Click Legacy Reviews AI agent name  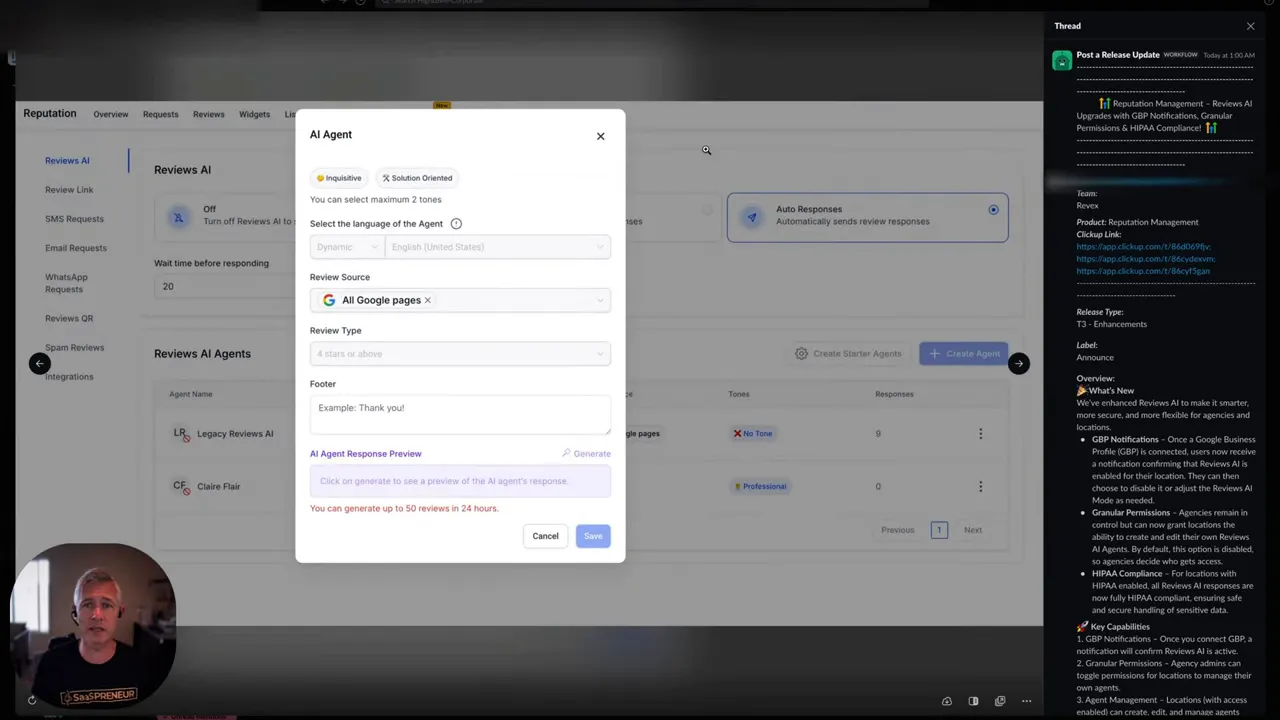[235, 434]
